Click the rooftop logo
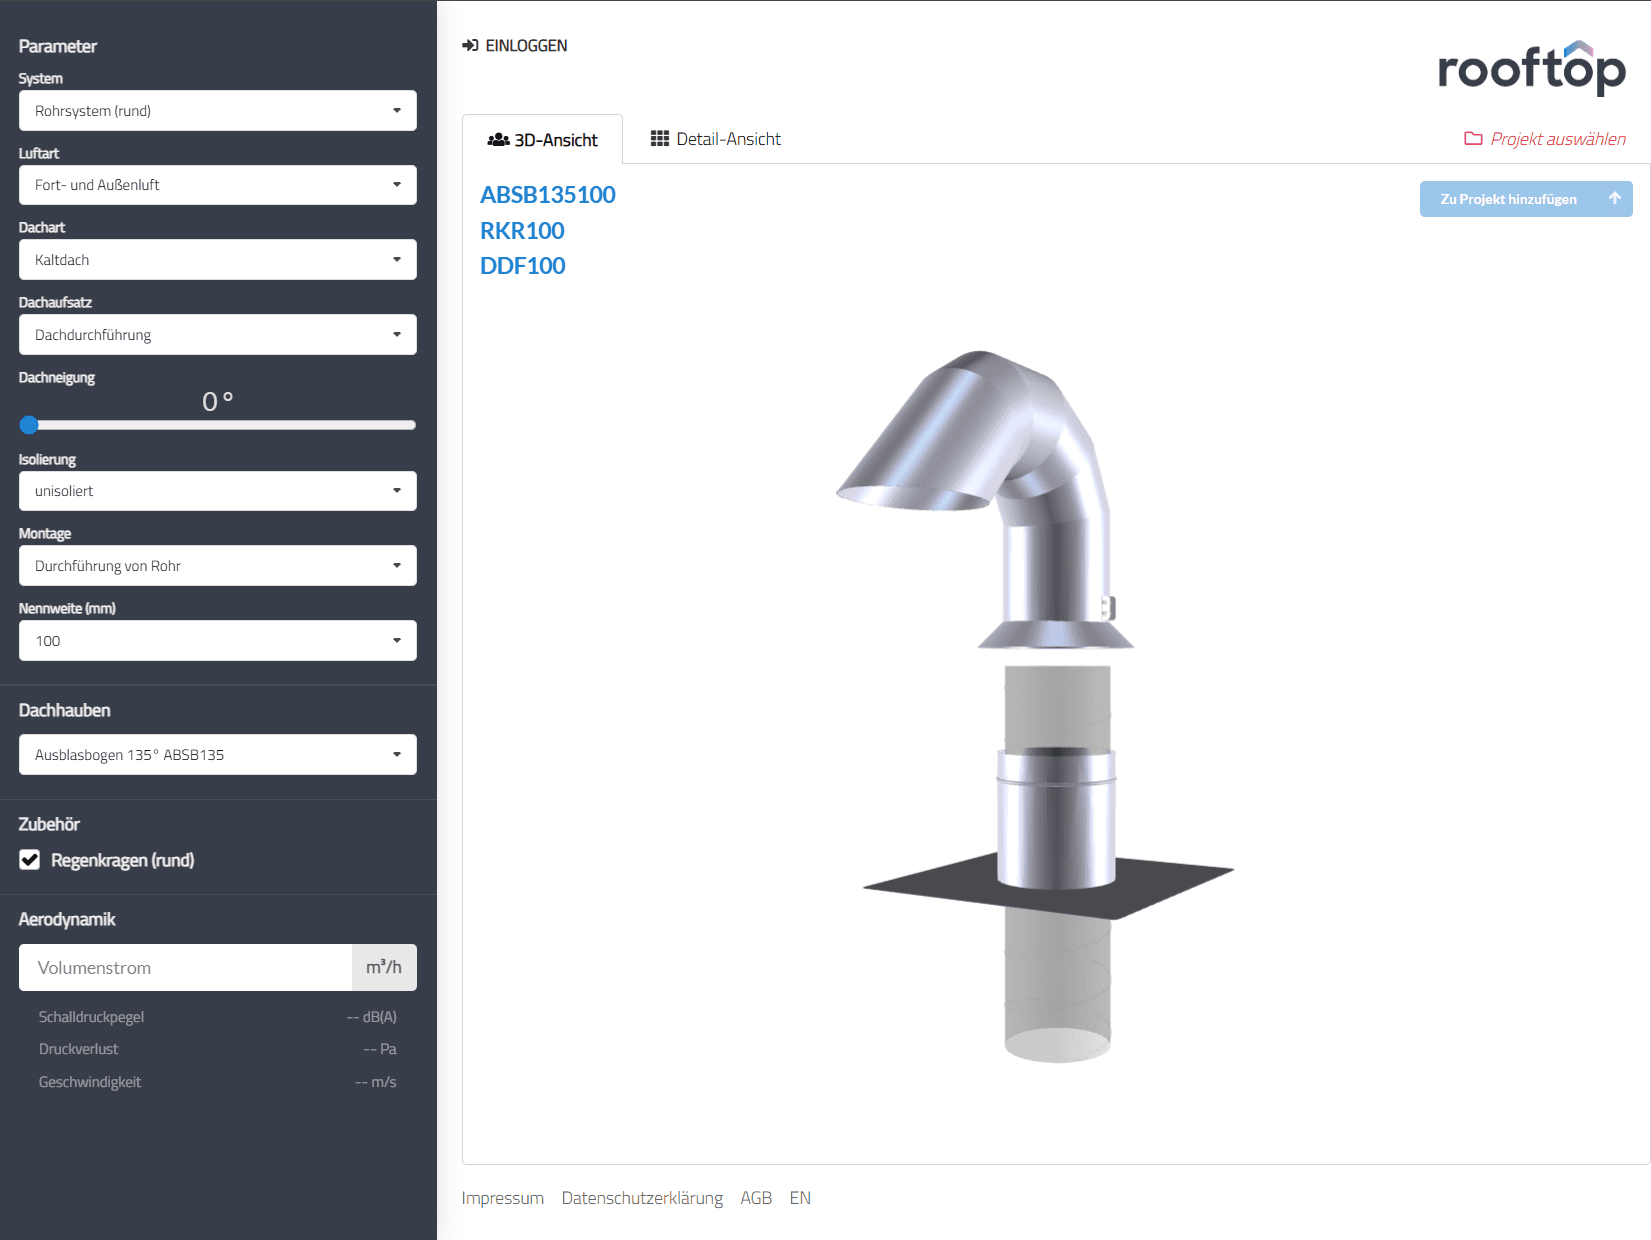This screenshot has width=1651, height=1240. [1531, 68]
